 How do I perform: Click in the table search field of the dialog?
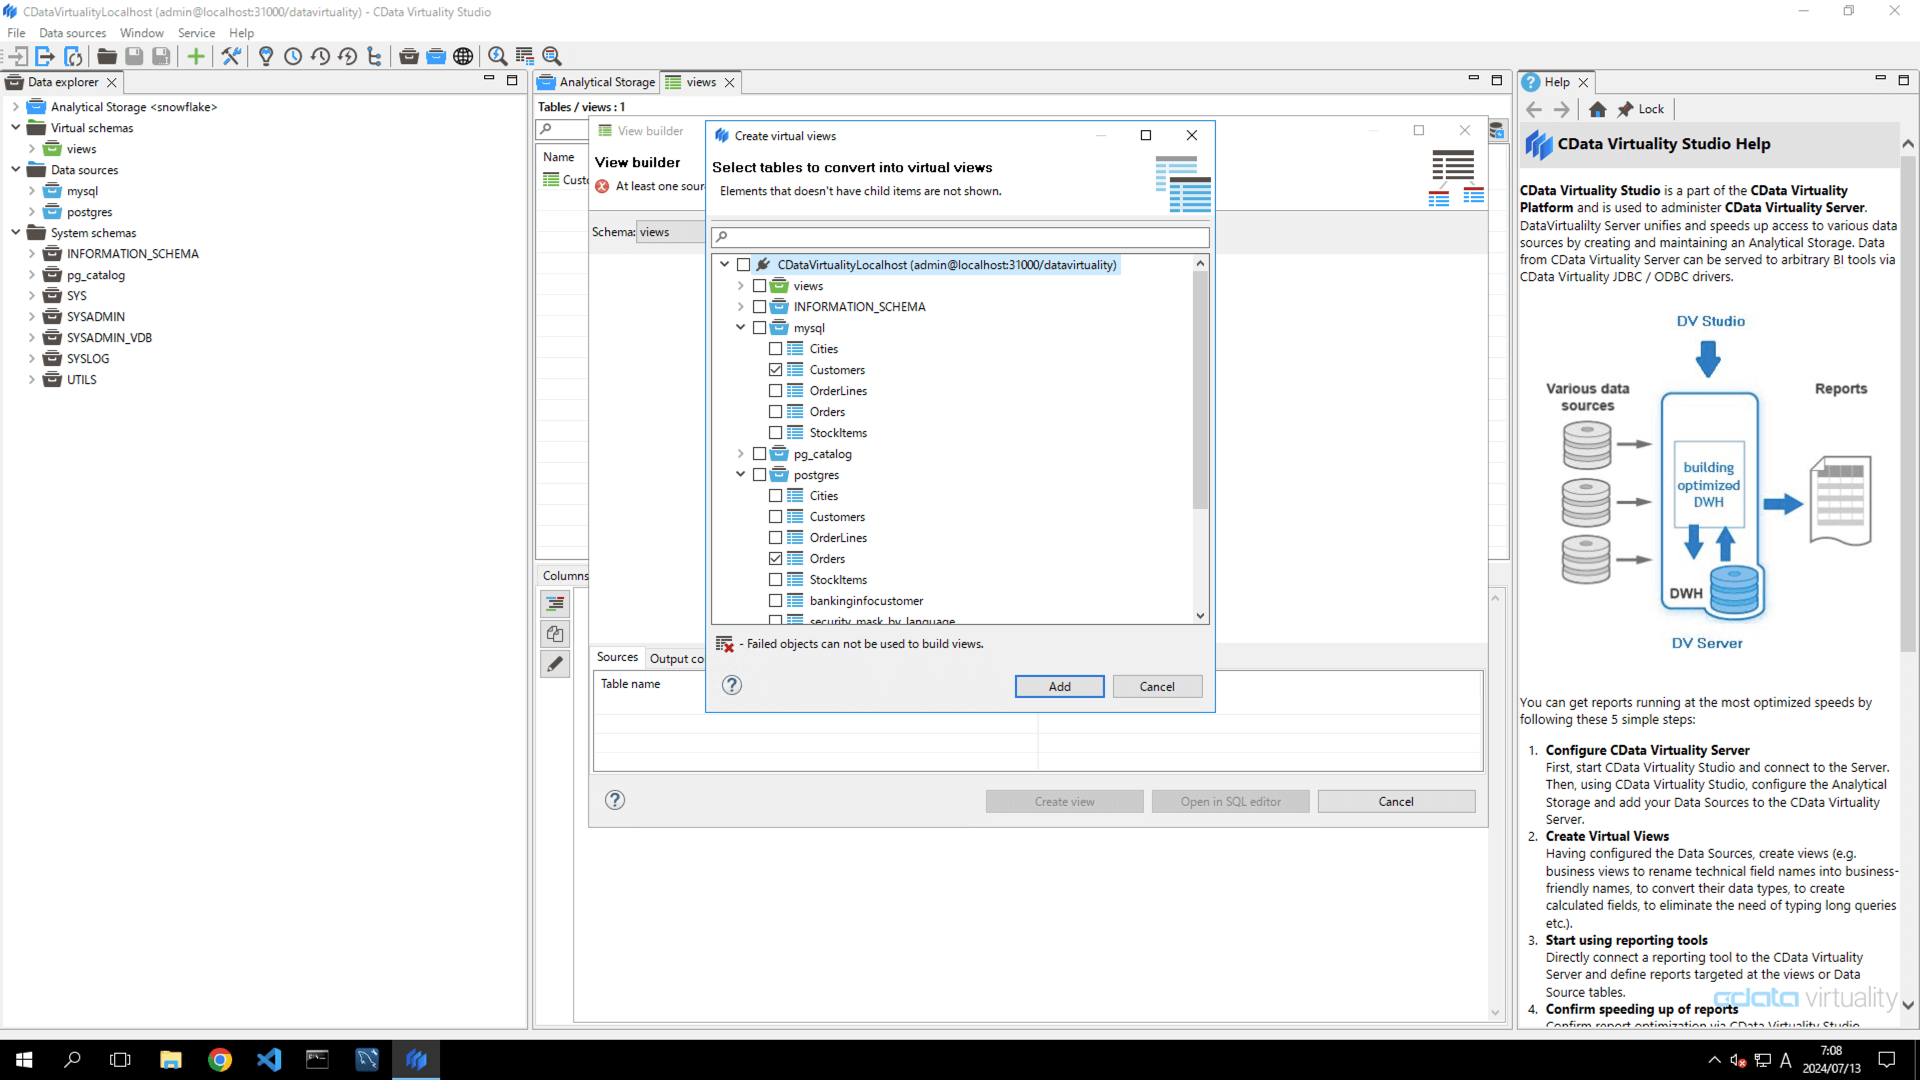coord(959,236)
